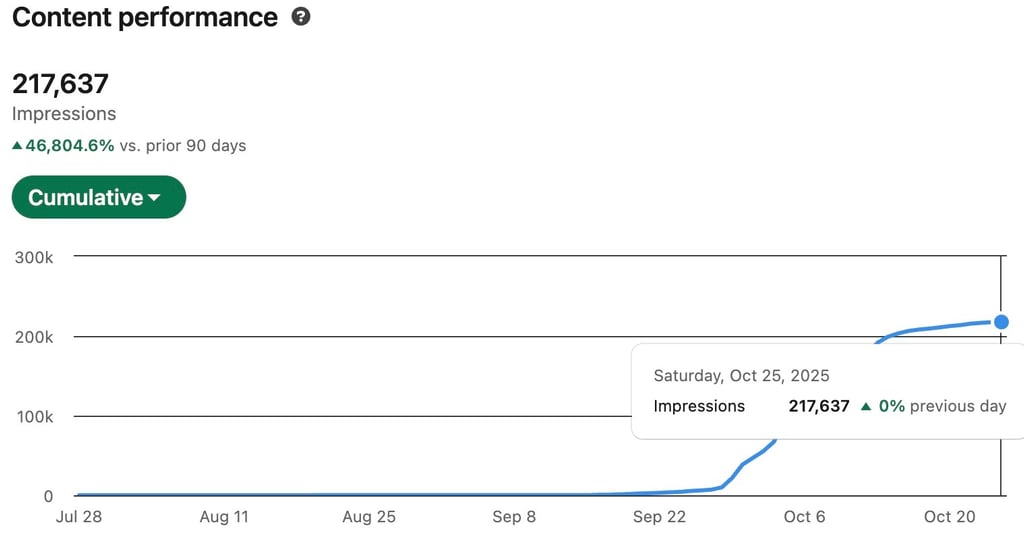
Task: Click the "vs. prior 90 days" text
Action: tap(183, 146)
